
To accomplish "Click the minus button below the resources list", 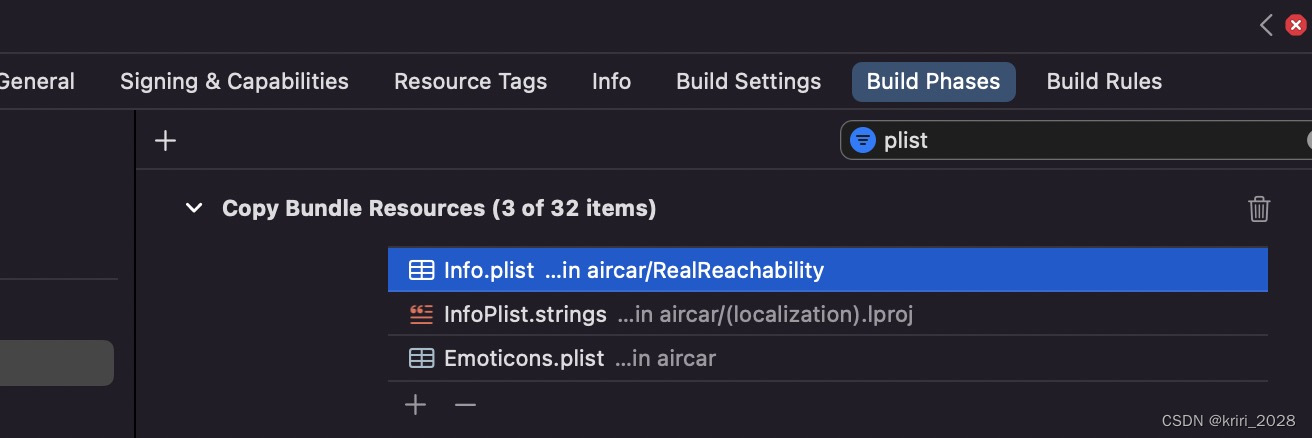I will (465, 405).
